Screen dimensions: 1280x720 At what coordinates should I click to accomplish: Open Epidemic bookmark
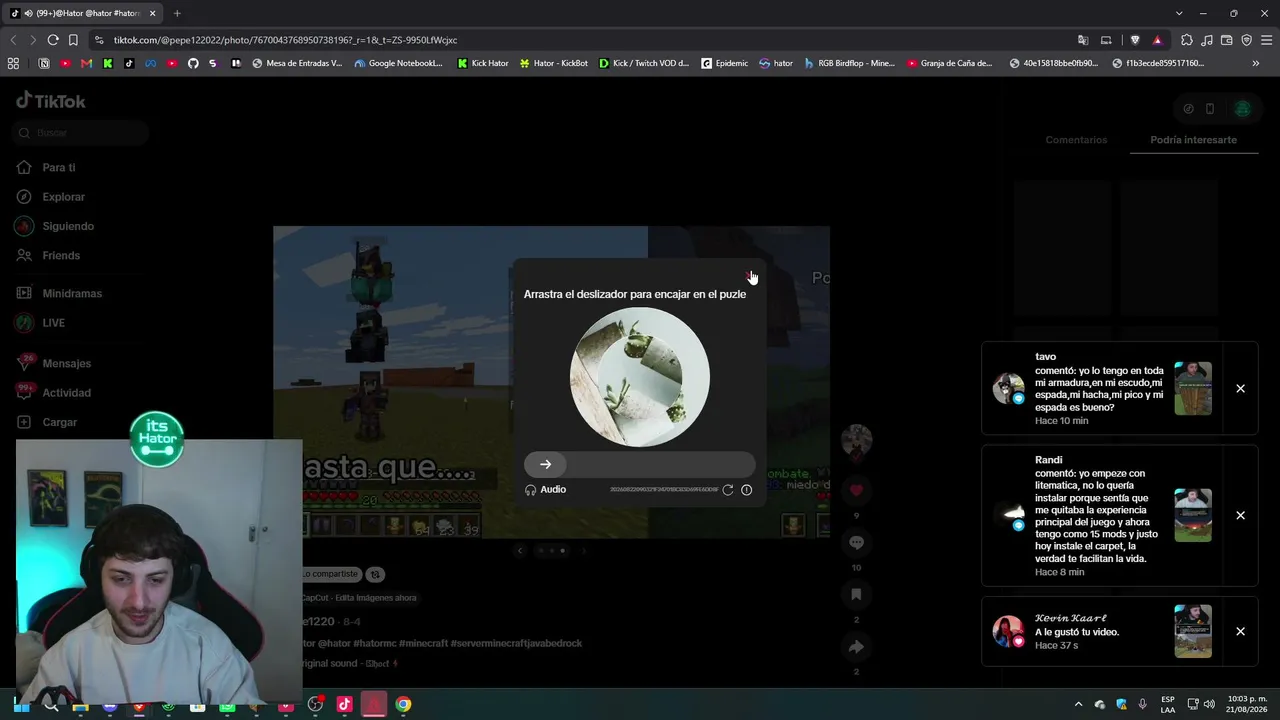pos(725,63)
